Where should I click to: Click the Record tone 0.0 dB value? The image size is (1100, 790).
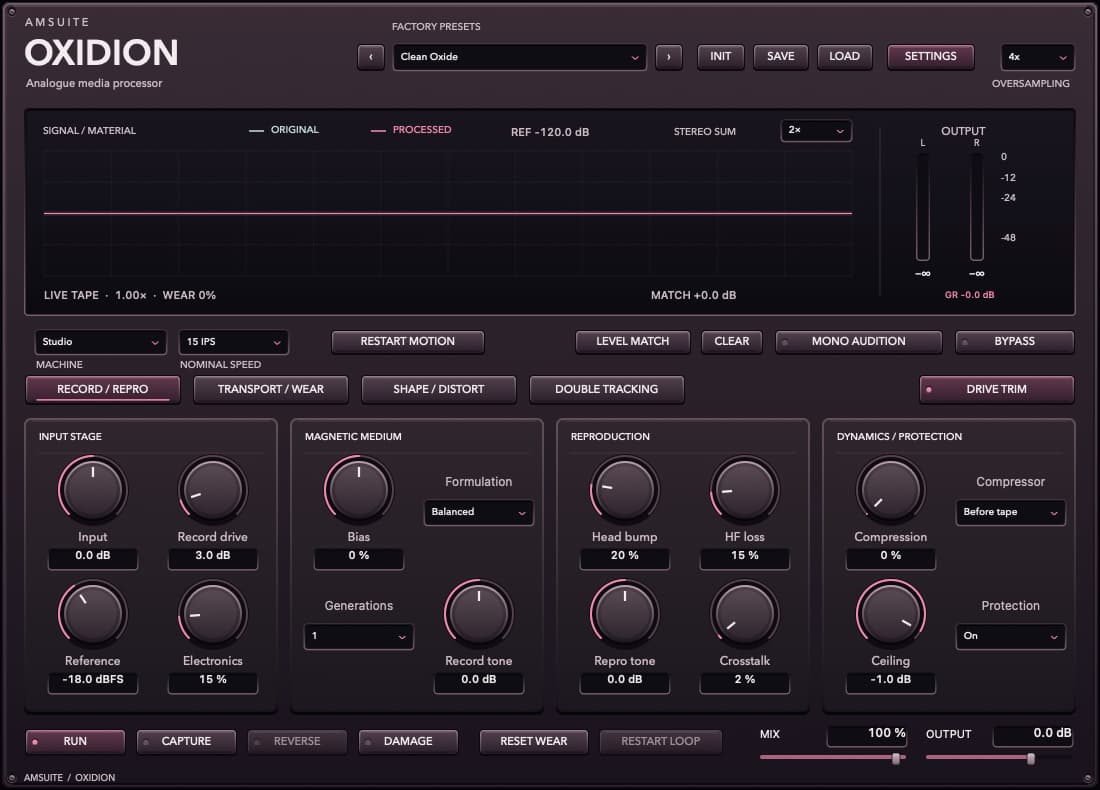[x=478, y=681]
